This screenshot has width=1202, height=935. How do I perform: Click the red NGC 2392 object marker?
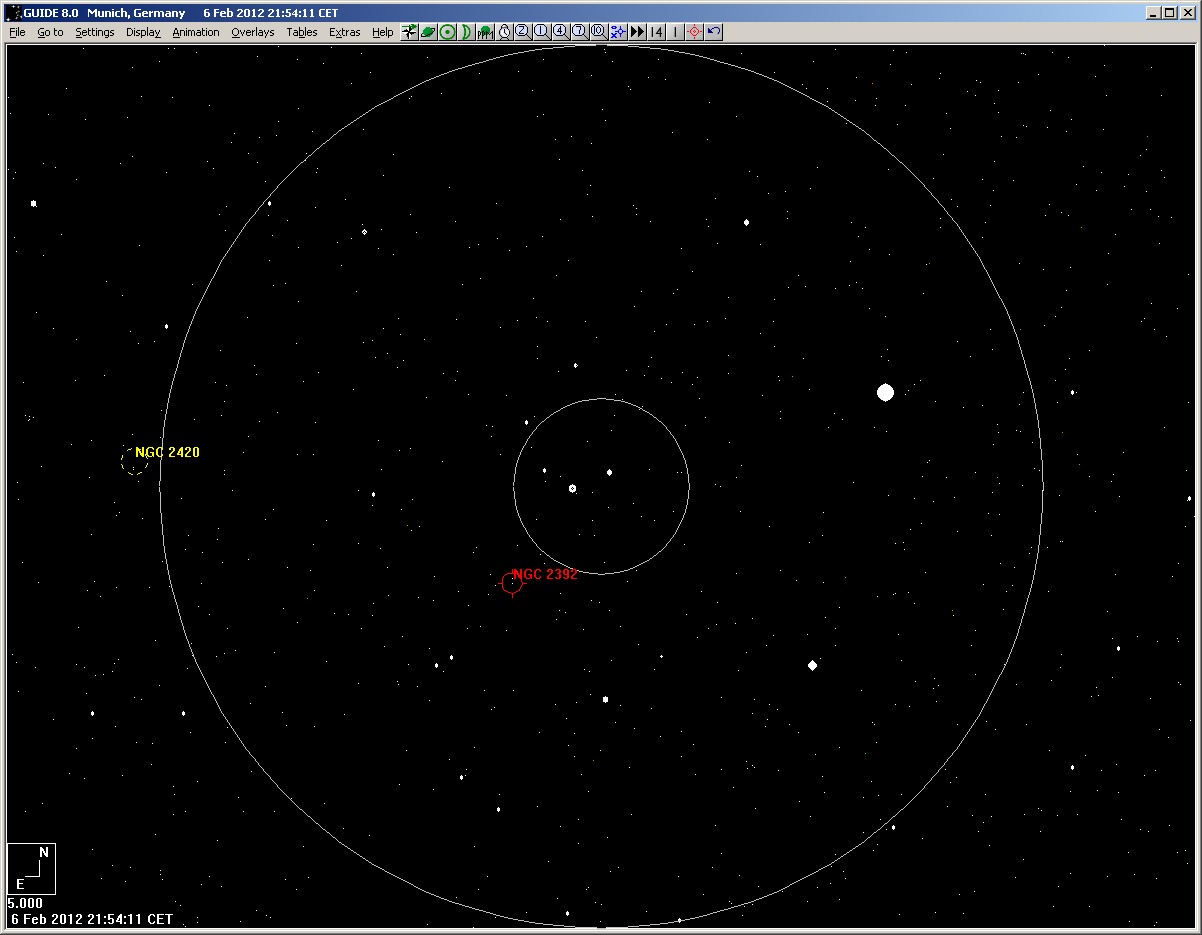tap(511, 583)
